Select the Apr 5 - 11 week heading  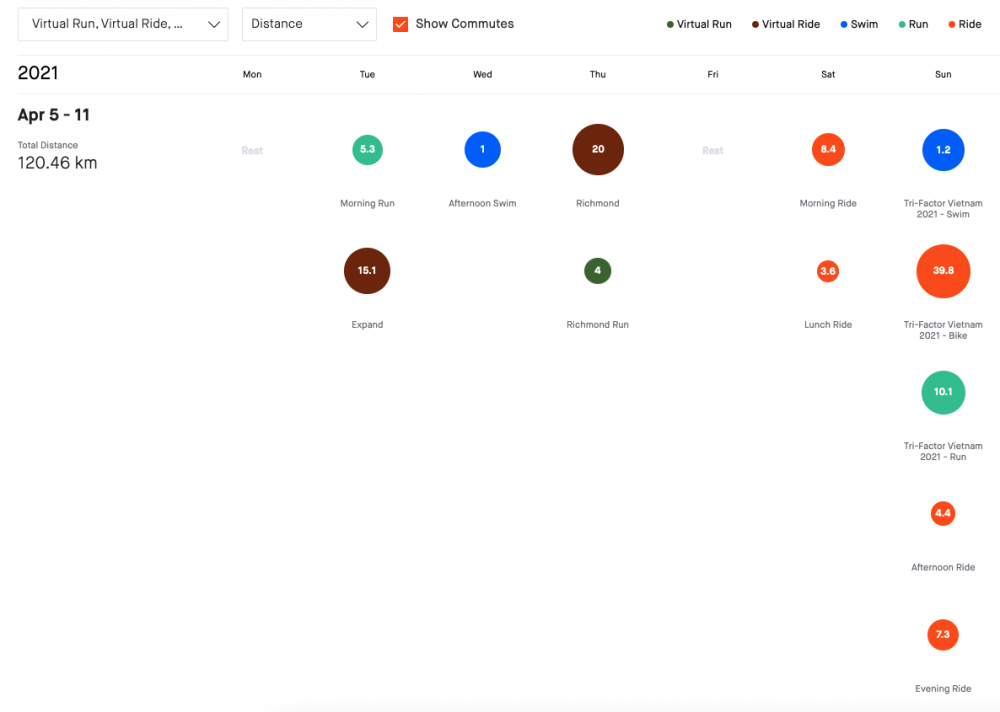pos(54,115)
